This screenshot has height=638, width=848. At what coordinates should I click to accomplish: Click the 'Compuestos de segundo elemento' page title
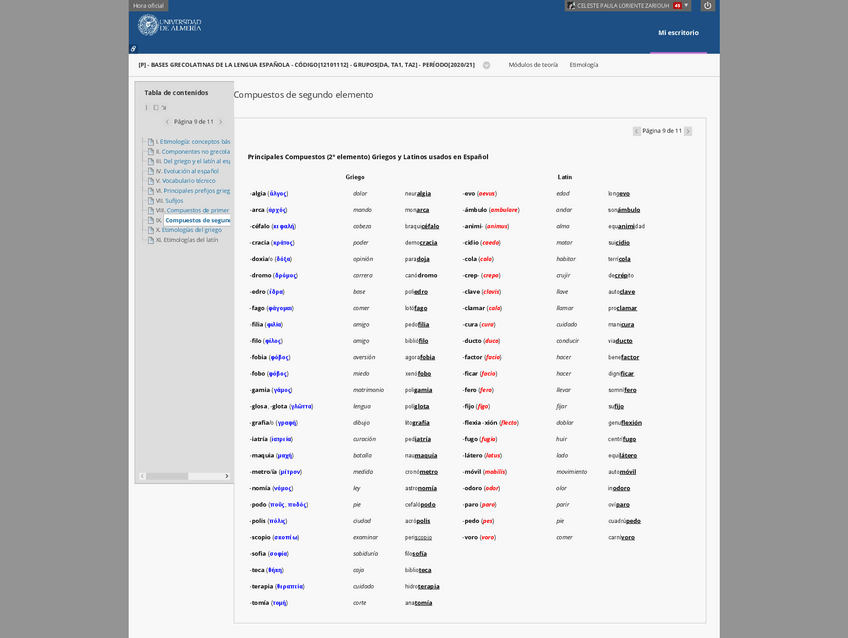click(x=303, y=95)
